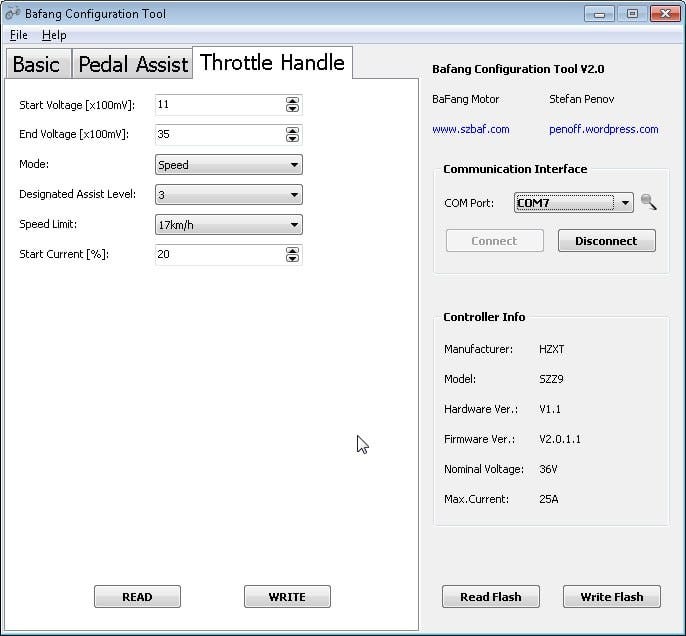This screenshot has width=686, height=636.
Task: Open the Speed Limit dropdown showing 17km/h
Action: 229,225
